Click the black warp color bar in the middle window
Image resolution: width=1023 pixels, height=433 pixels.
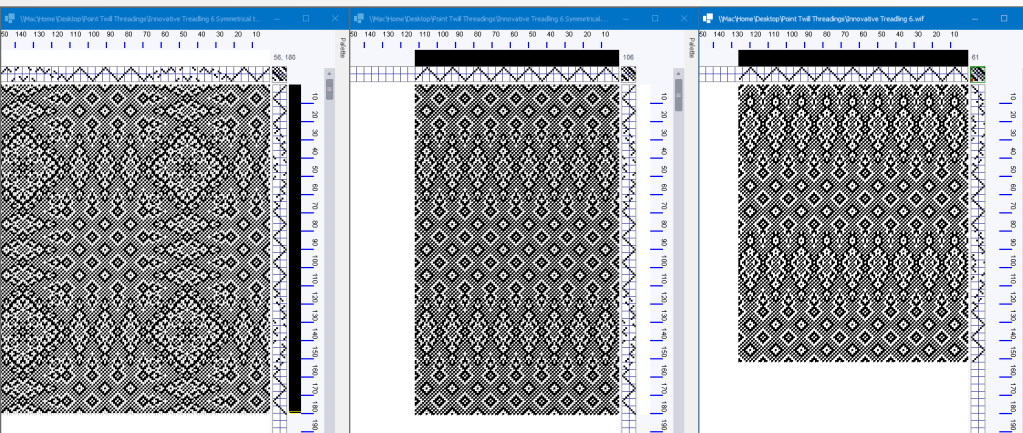(517, 58)
